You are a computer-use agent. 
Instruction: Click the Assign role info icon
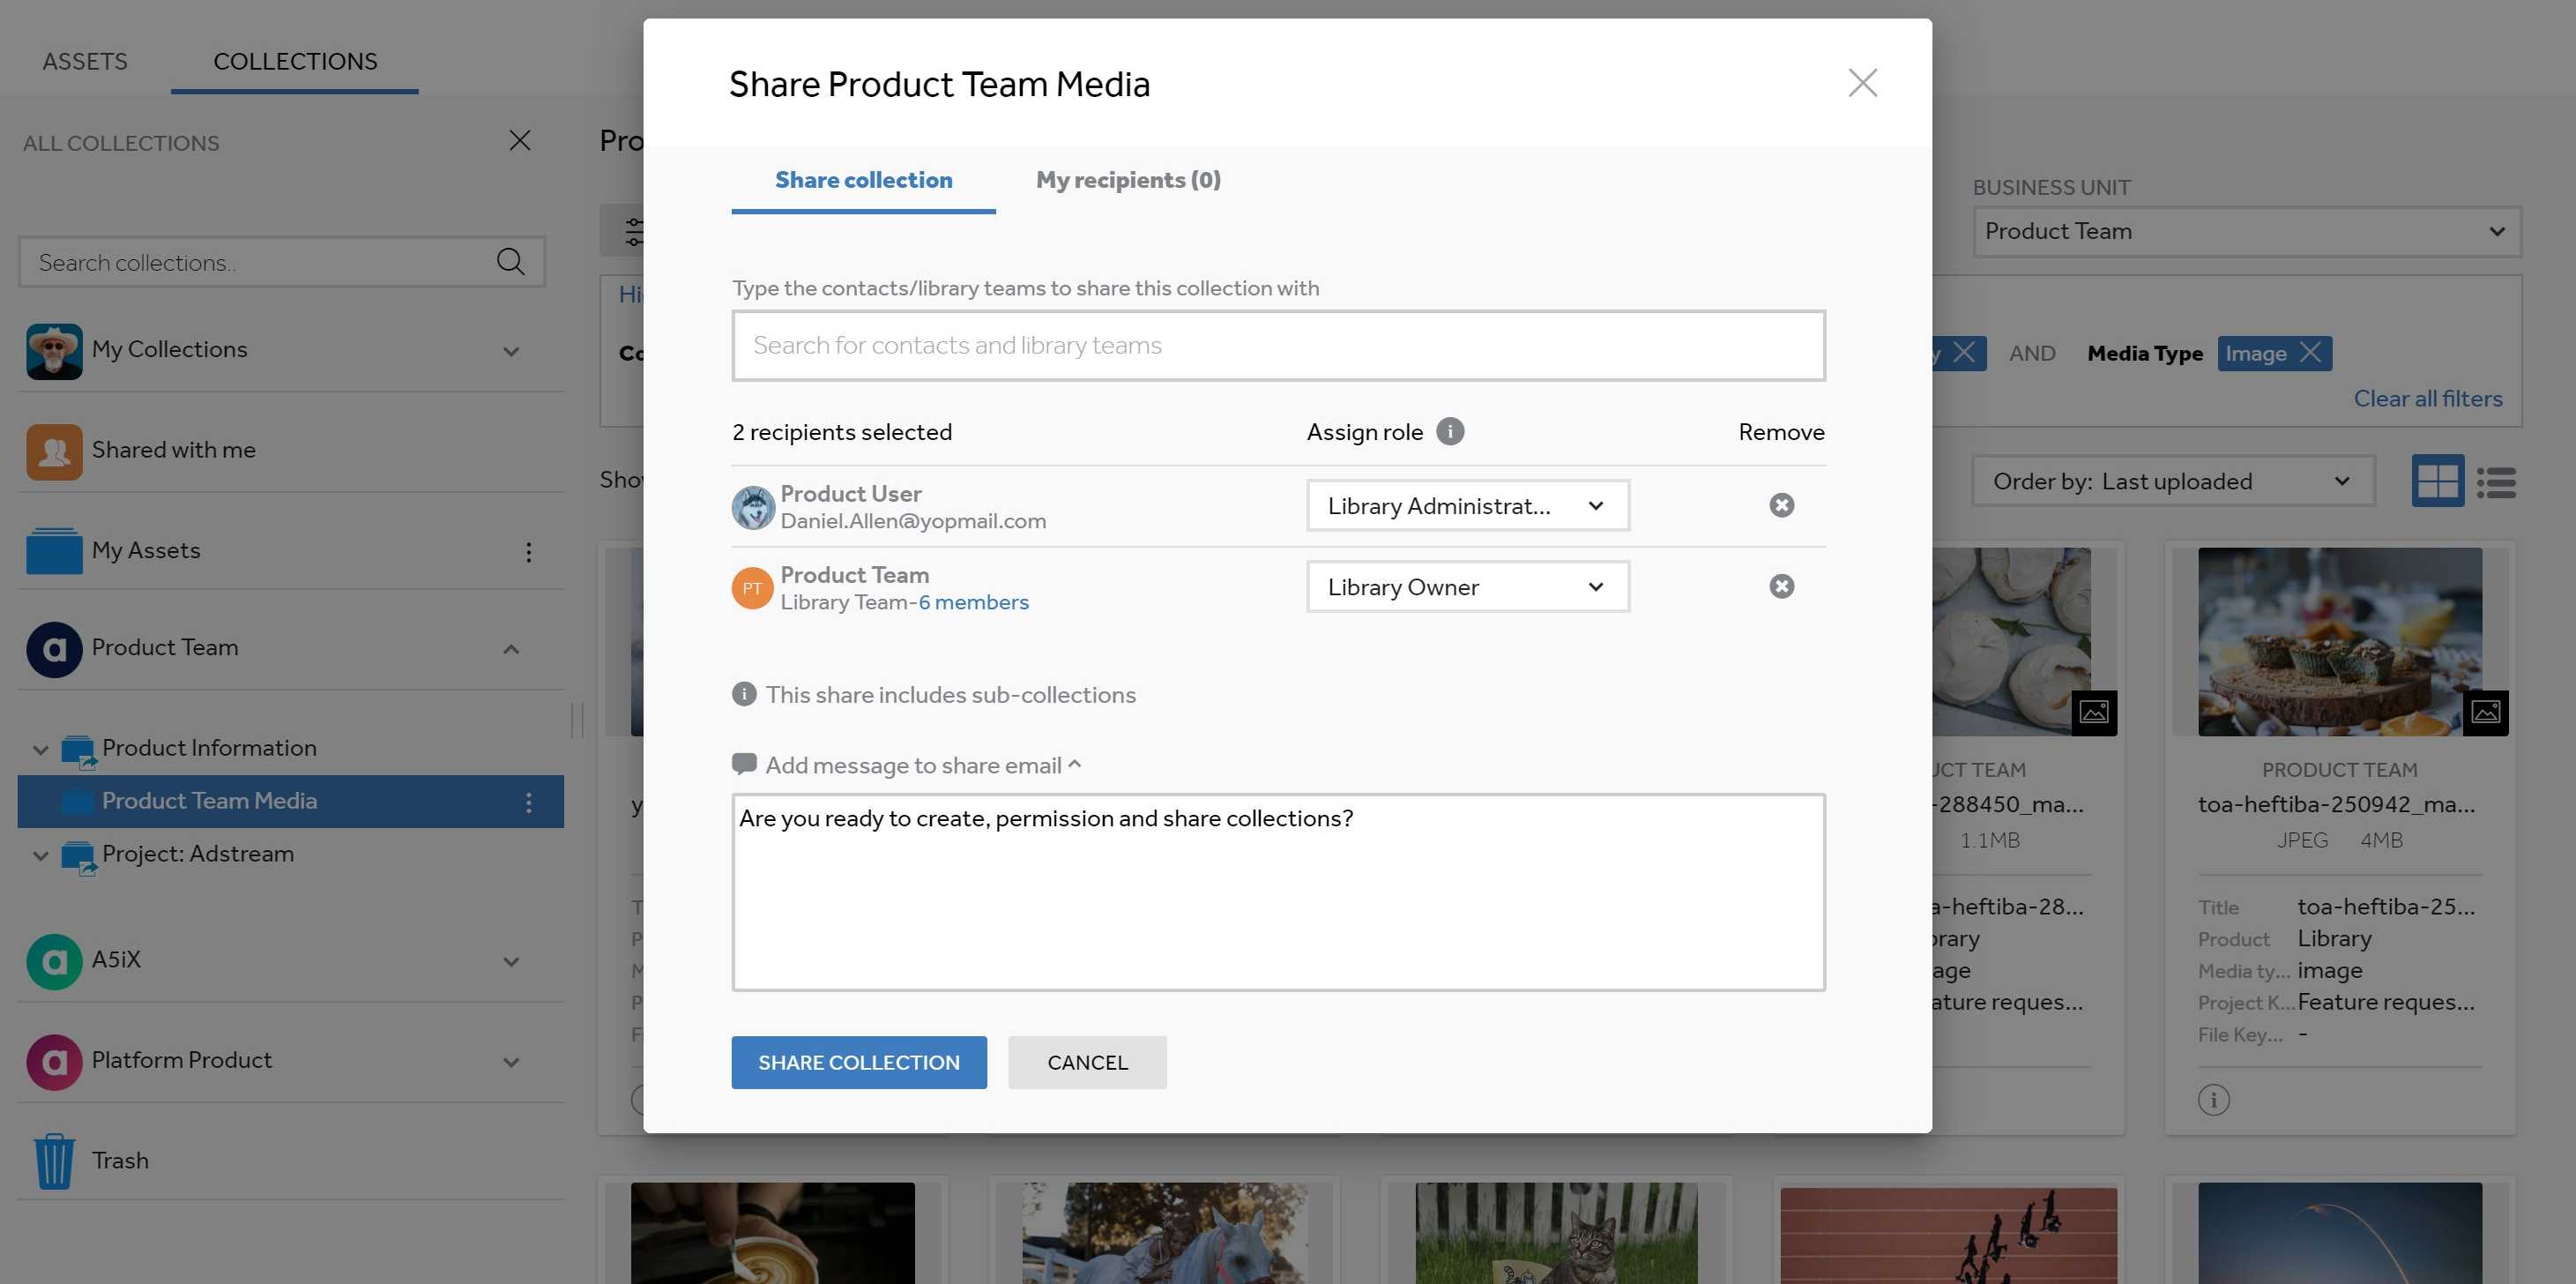[x=1450, y=431]
